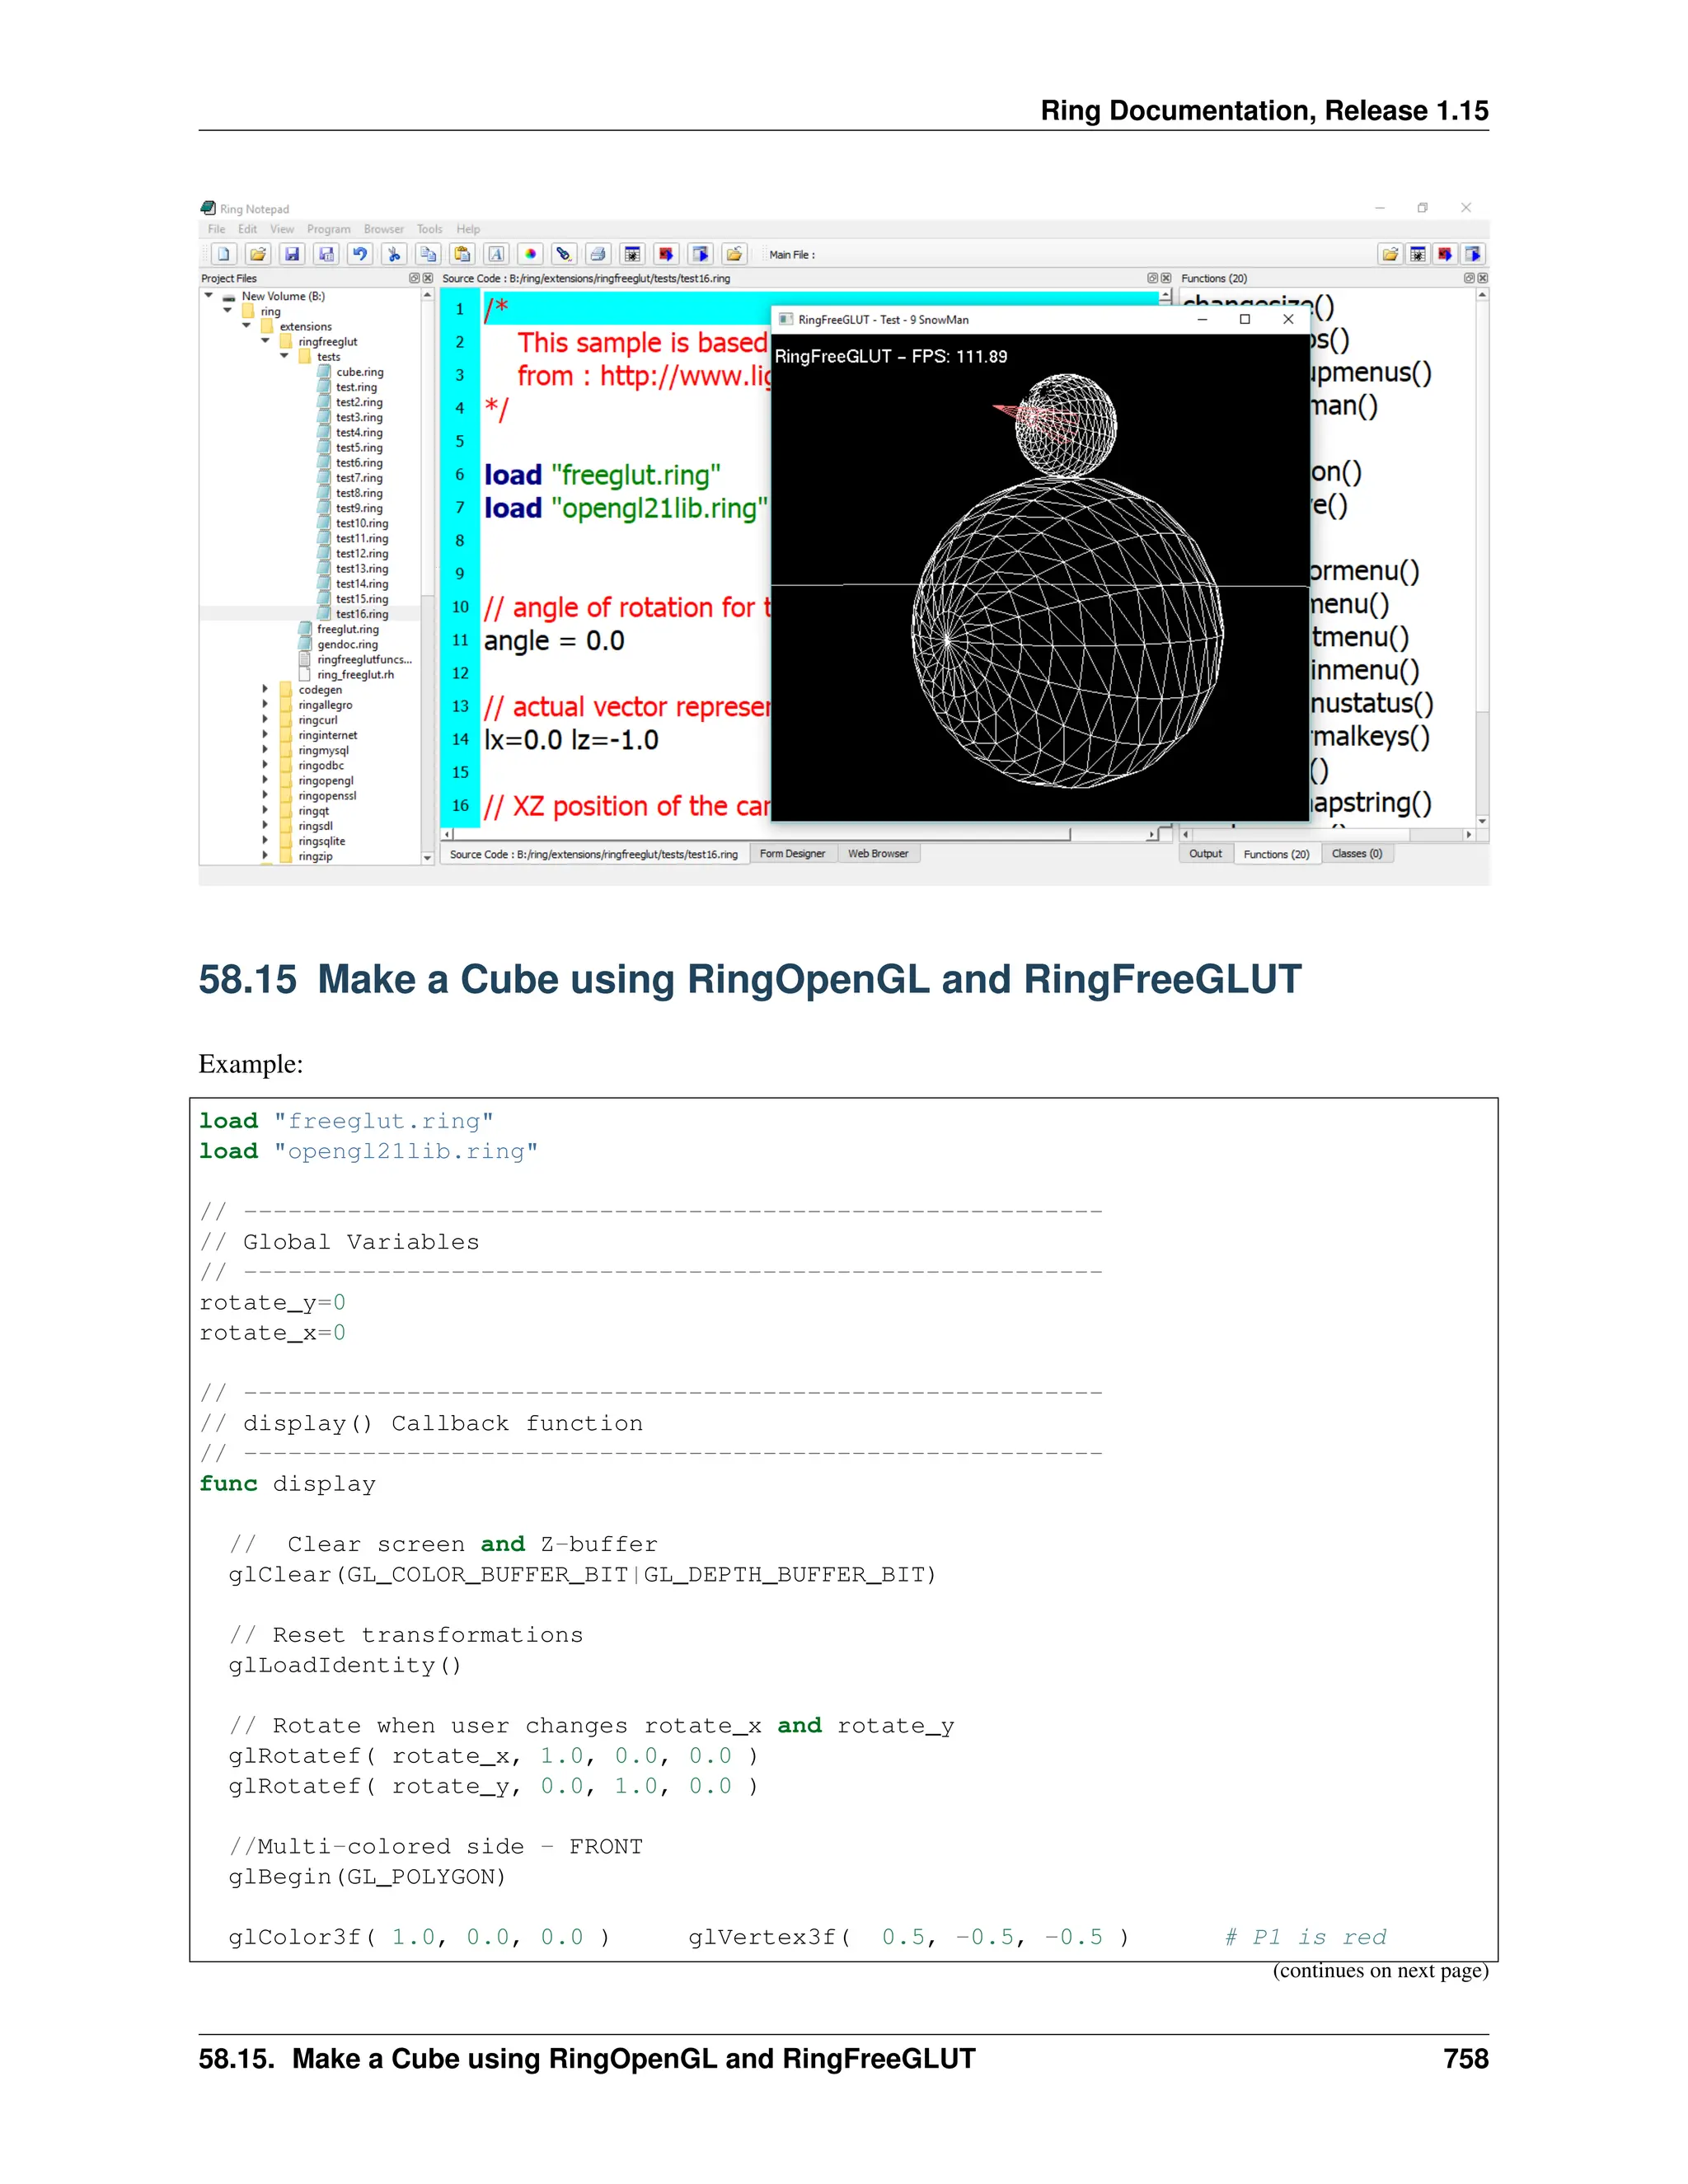Screen dimensions: 1688x2184
Task: Click the New file toolbar icon
Action: [224, 254]
